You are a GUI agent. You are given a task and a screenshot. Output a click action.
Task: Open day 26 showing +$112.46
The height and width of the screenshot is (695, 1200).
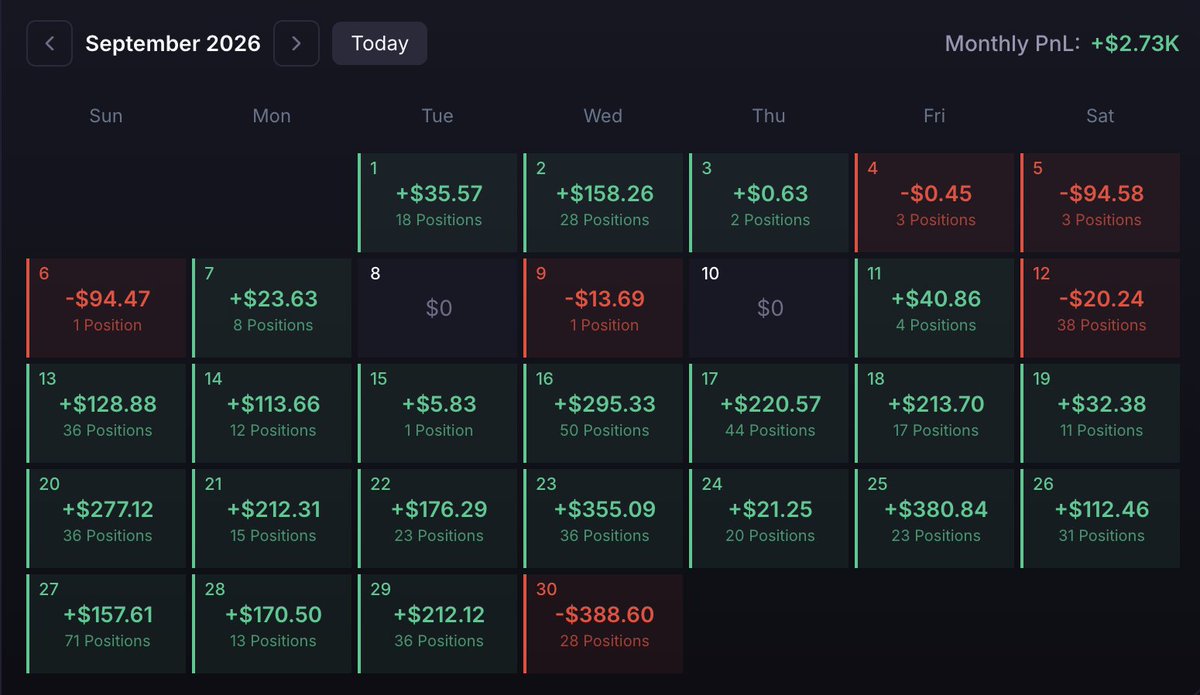(1100, 518)
